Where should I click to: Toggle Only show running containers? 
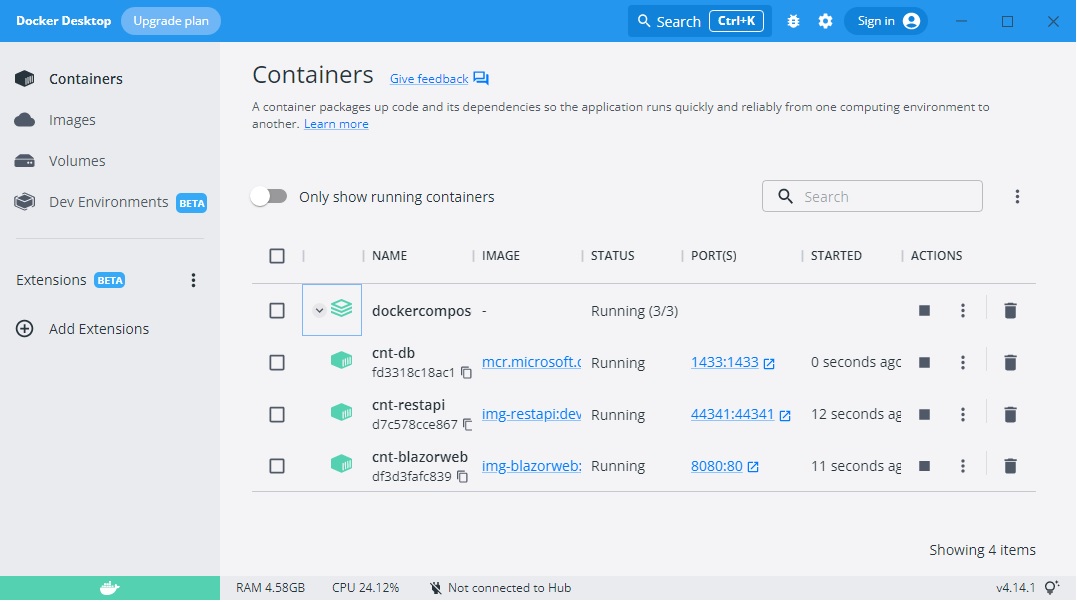(x=269, y=197)
